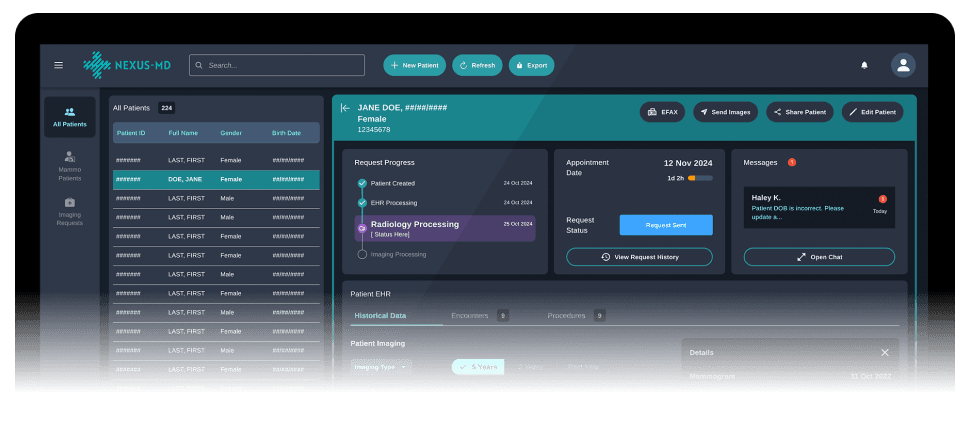This screenshot has width=974, height=423.
Task: Go to Imaging Requests in sidebar
Action: tap(69, 211)
